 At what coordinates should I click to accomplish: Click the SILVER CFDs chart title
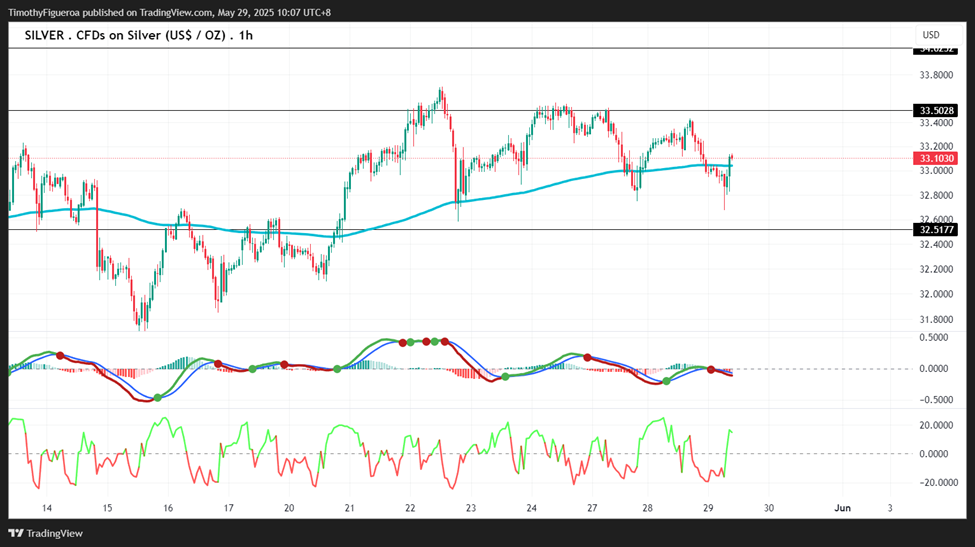tap(139, 35)
